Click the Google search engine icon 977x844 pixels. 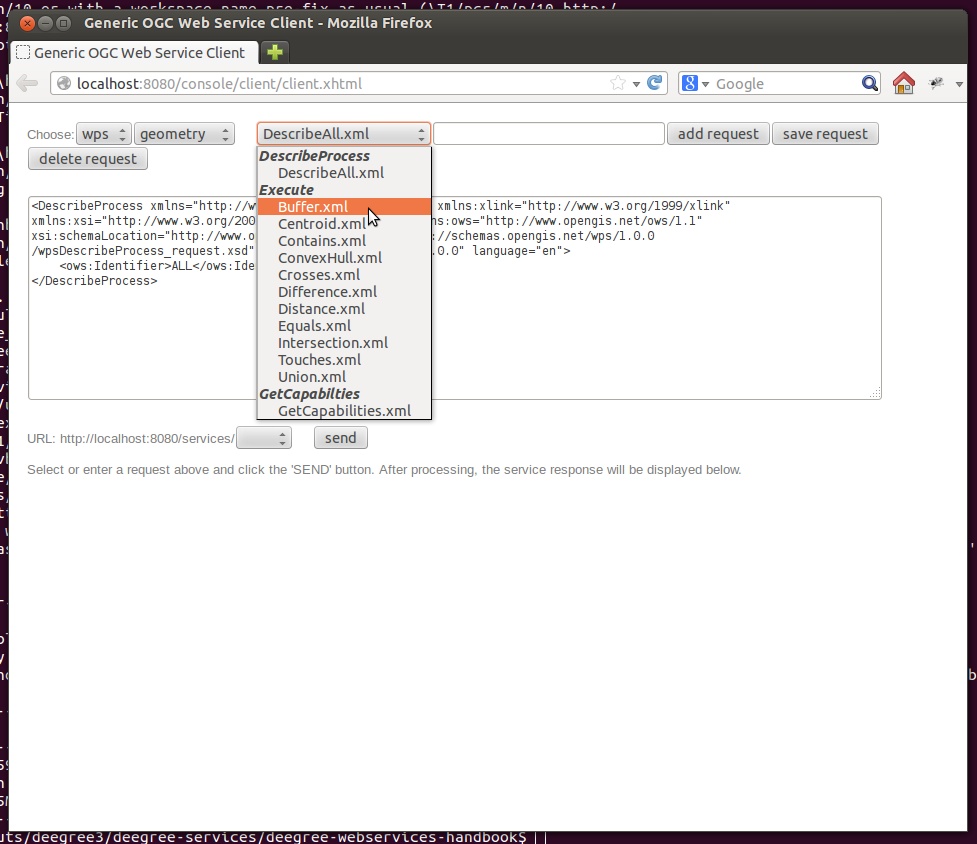coord(690,83)
